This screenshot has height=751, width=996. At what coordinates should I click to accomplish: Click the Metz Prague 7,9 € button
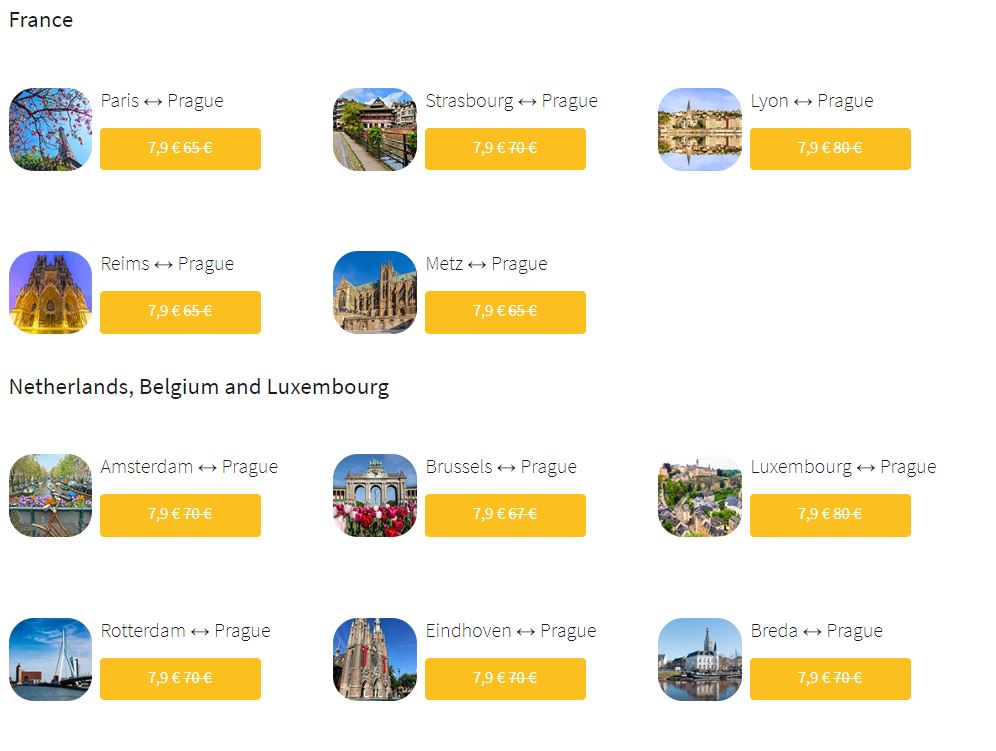tap(506, 312)
